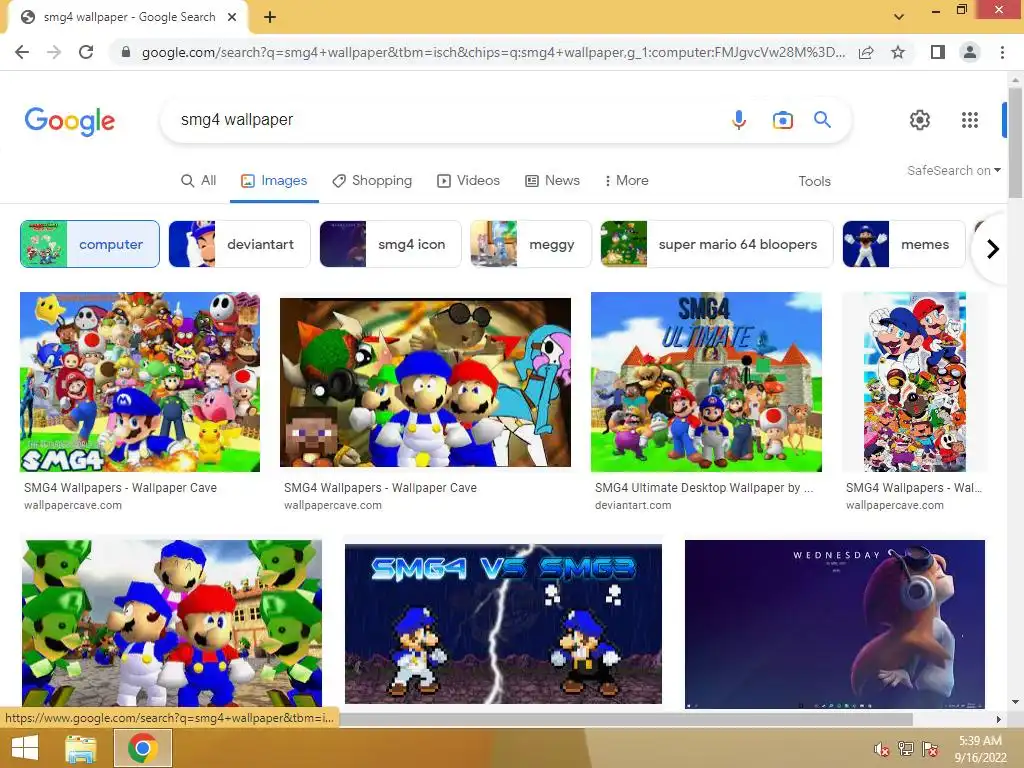
Task: Expand the SafeSearch on dropdown
Action: 953,170
